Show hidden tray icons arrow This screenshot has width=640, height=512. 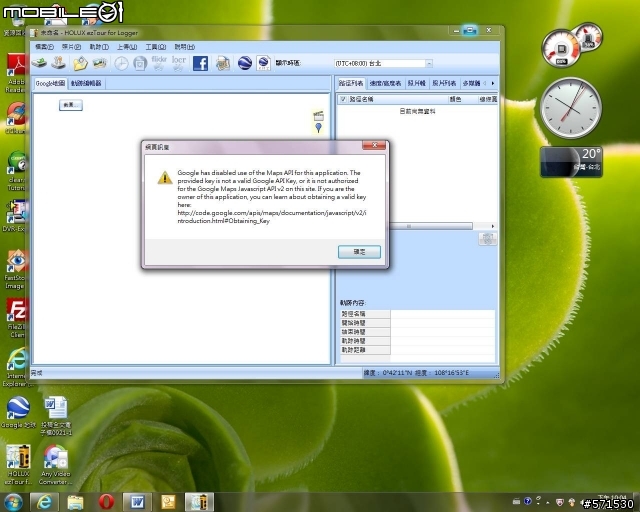coord(548,502)
